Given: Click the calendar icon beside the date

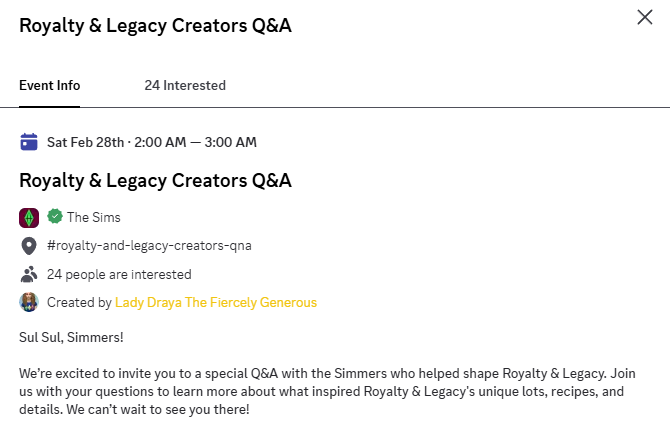Looking at the screenshot, I should 29,142.
